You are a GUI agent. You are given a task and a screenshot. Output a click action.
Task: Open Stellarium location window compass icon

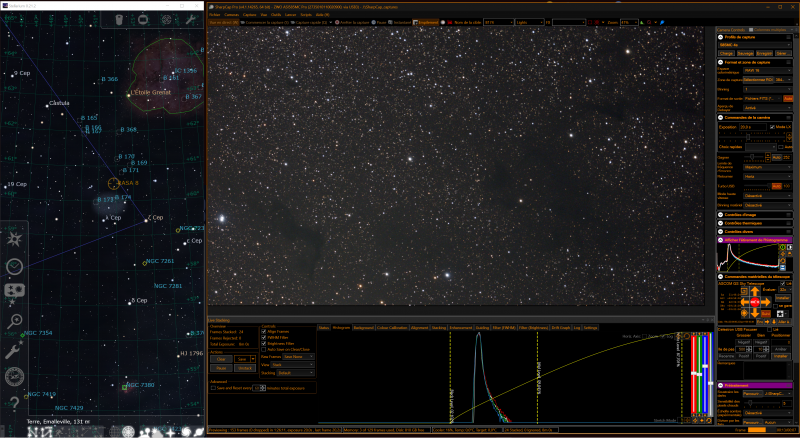coord(14,239)
